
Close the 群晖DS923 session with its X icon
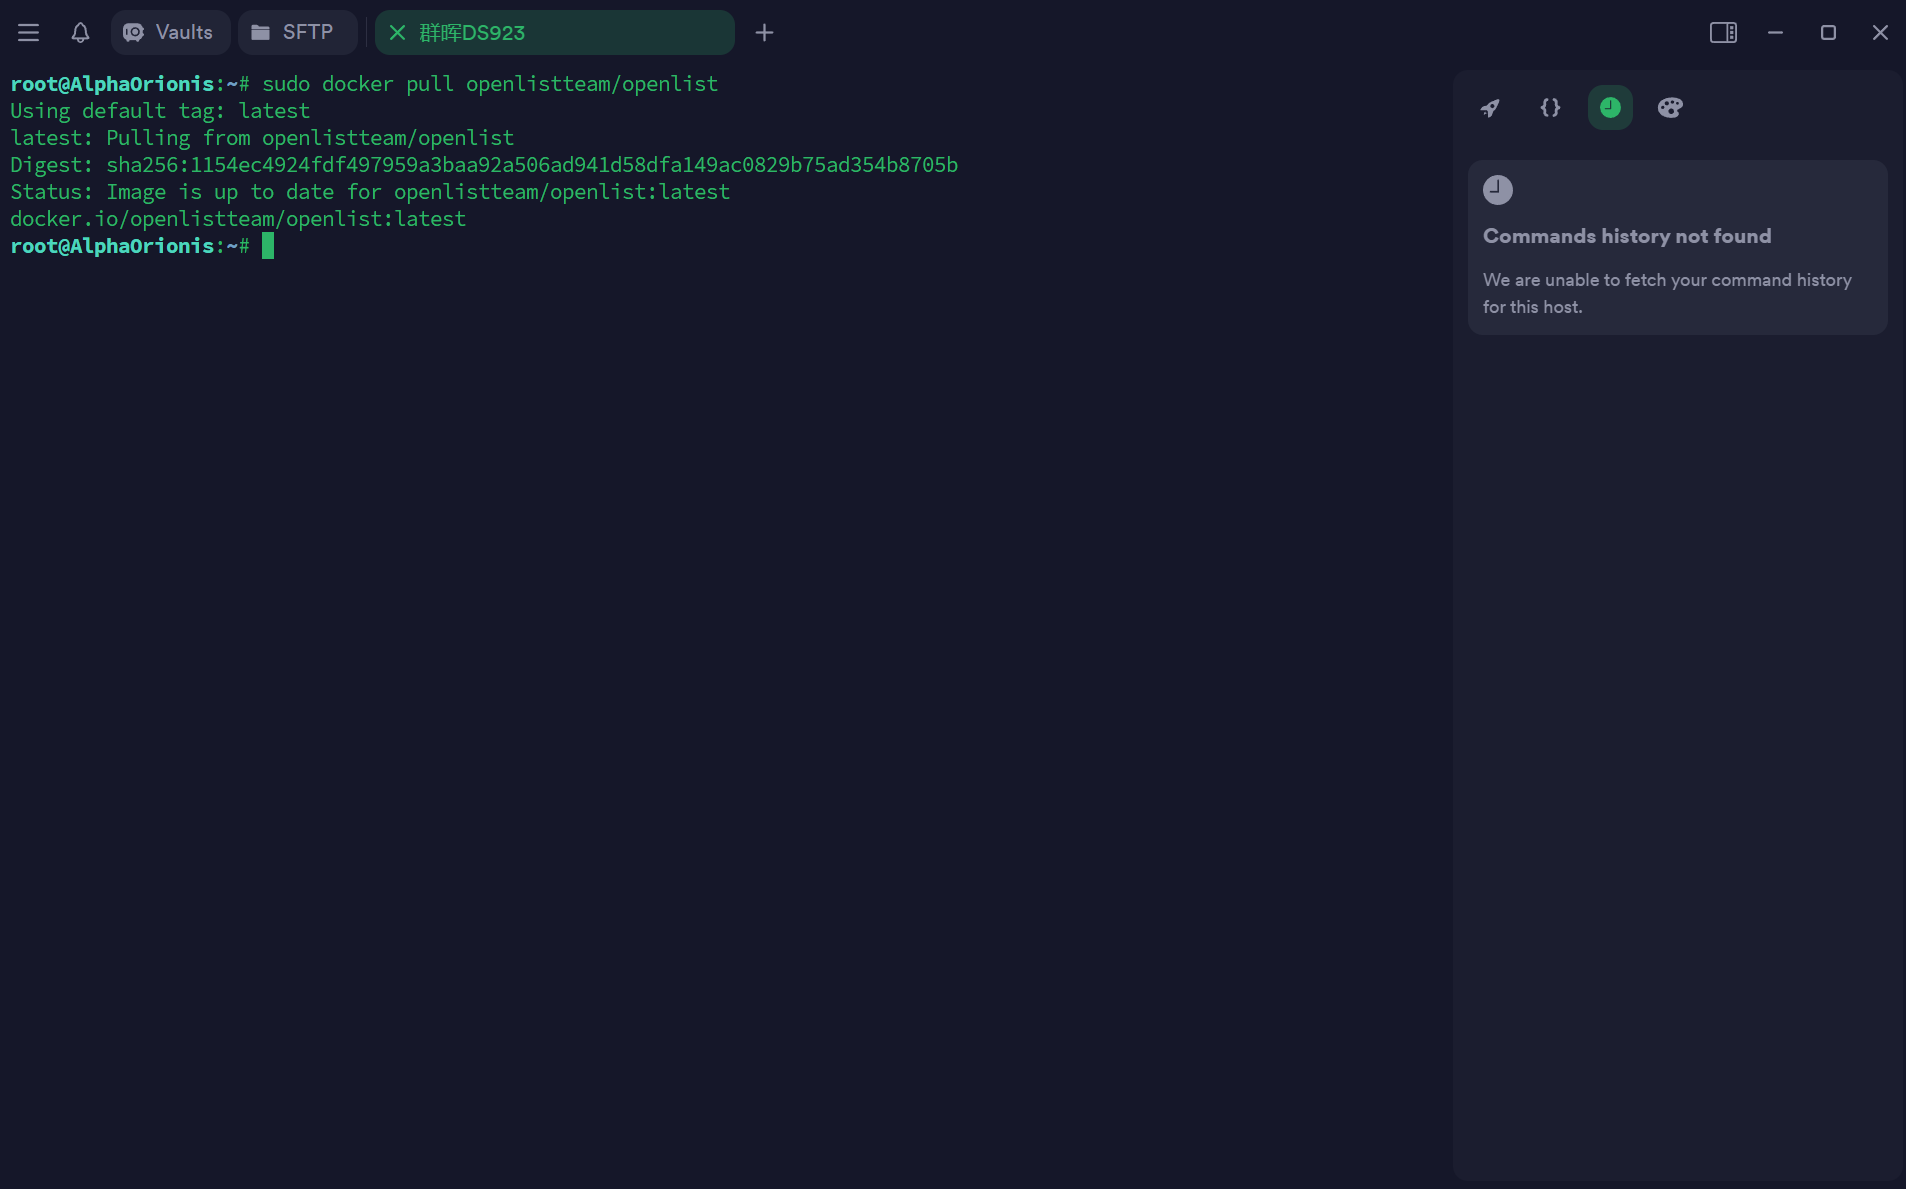pyautogui.click(x=397, y=33)
